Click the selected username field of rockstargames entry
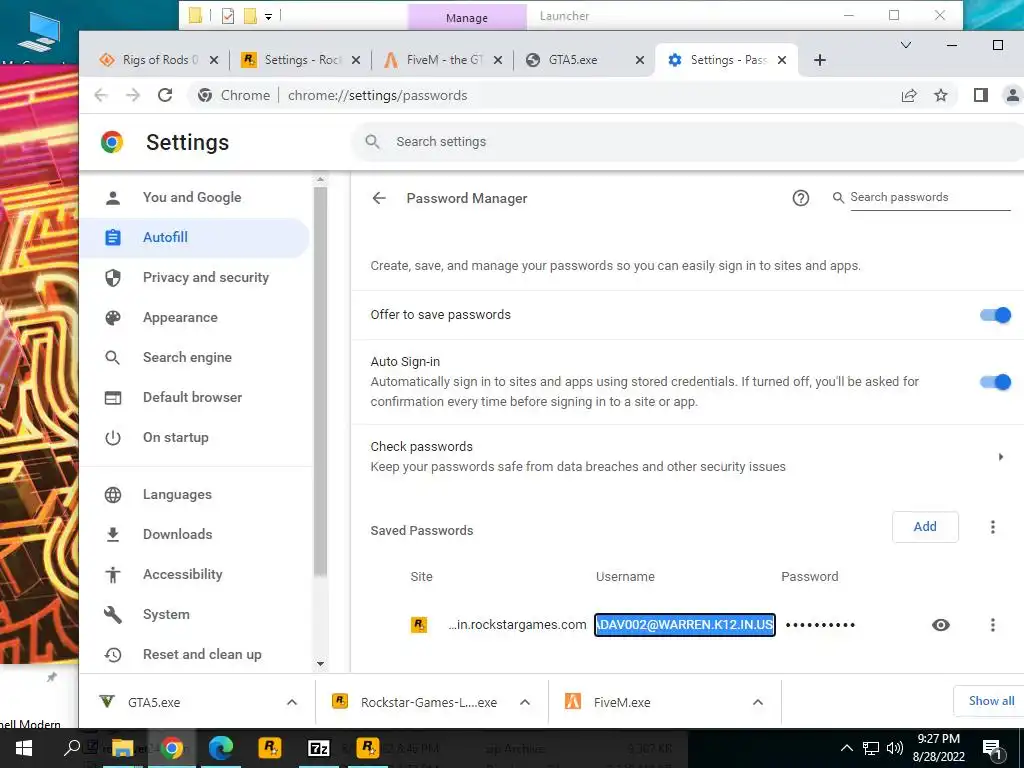The image size is (1024, 768). (x=684, y=625)
